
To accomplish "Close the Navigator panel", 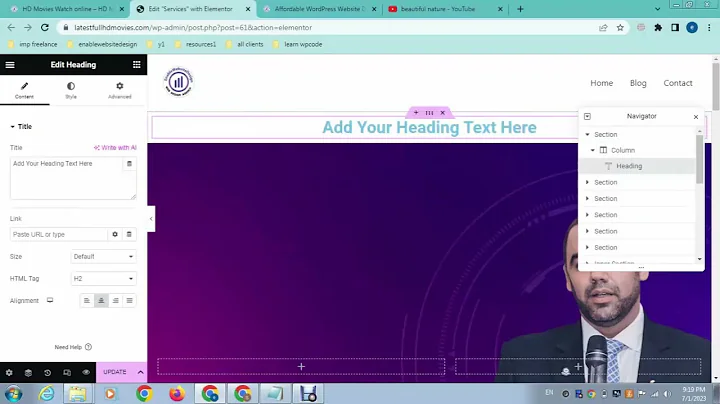I will click(696, 117).
